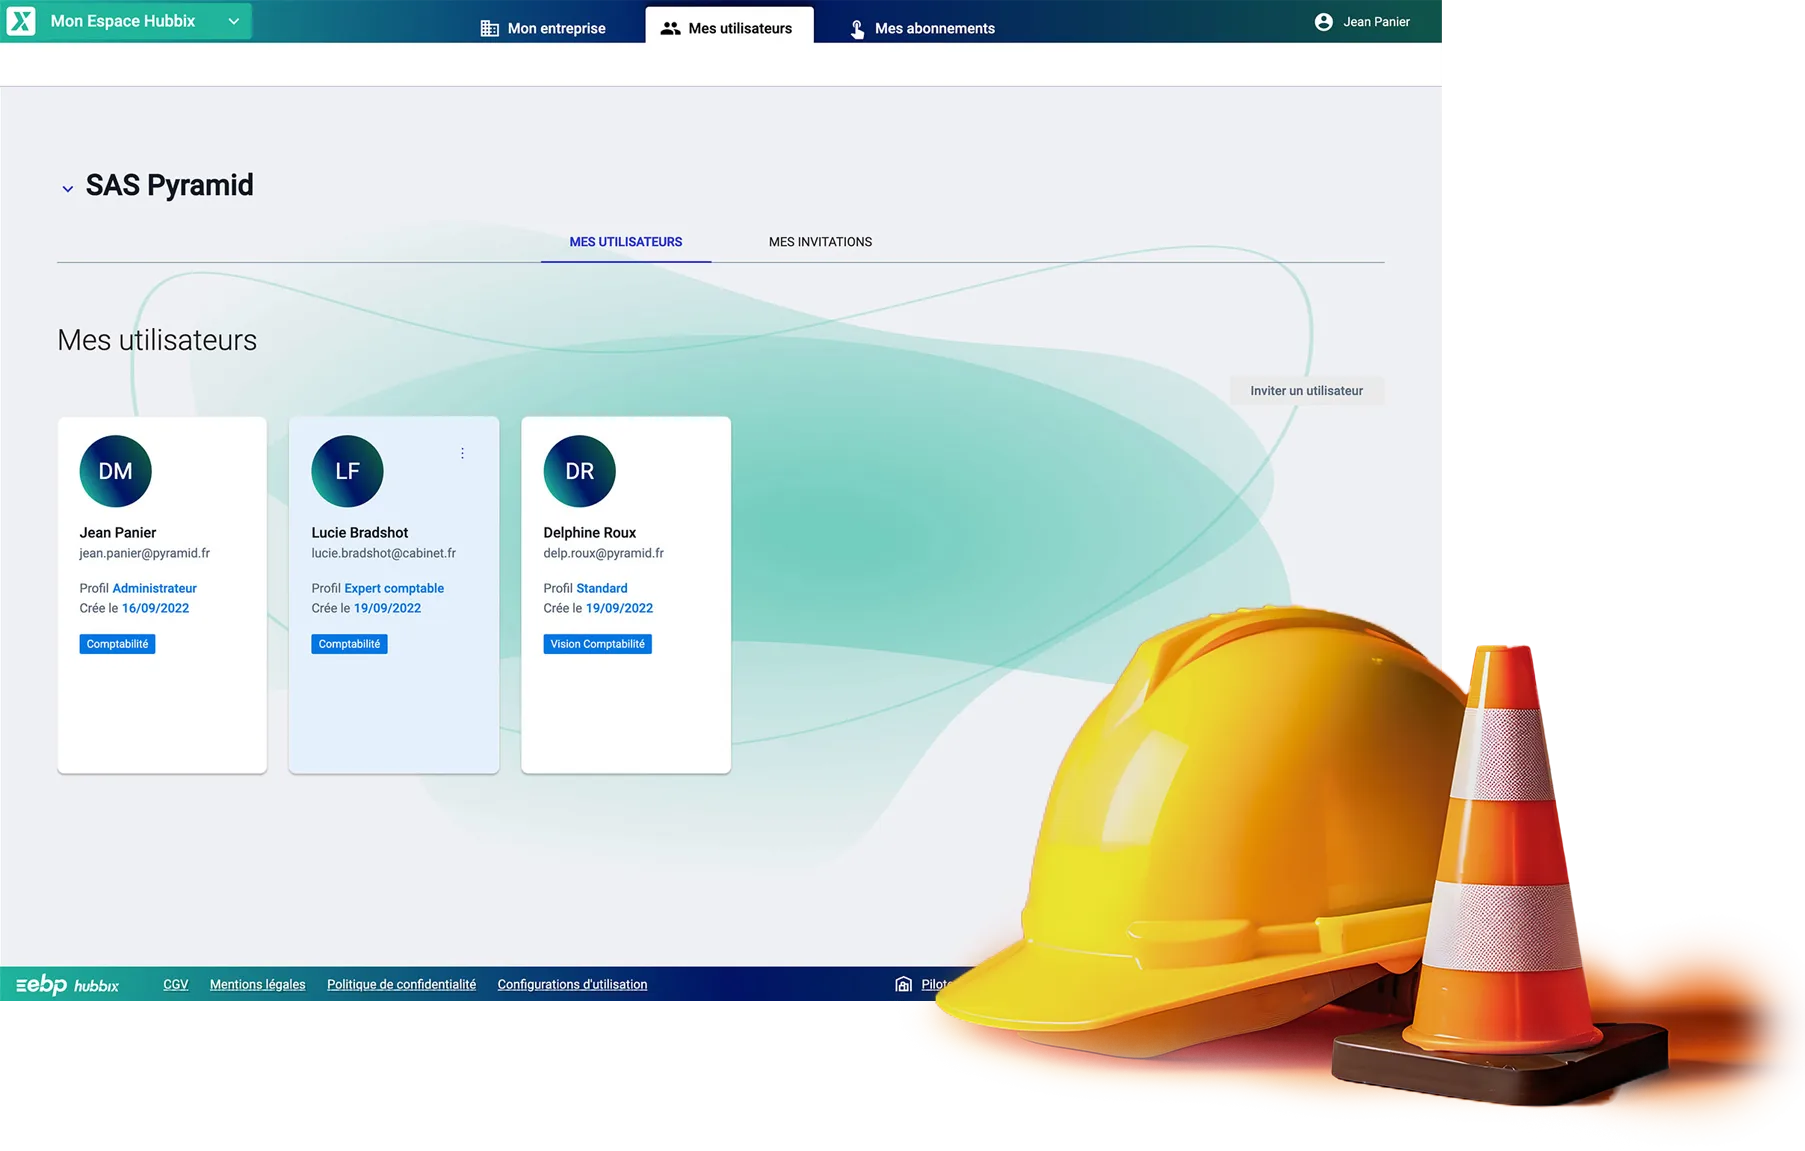Open Lucie Bradshot's card options menu

coord(462,452)
